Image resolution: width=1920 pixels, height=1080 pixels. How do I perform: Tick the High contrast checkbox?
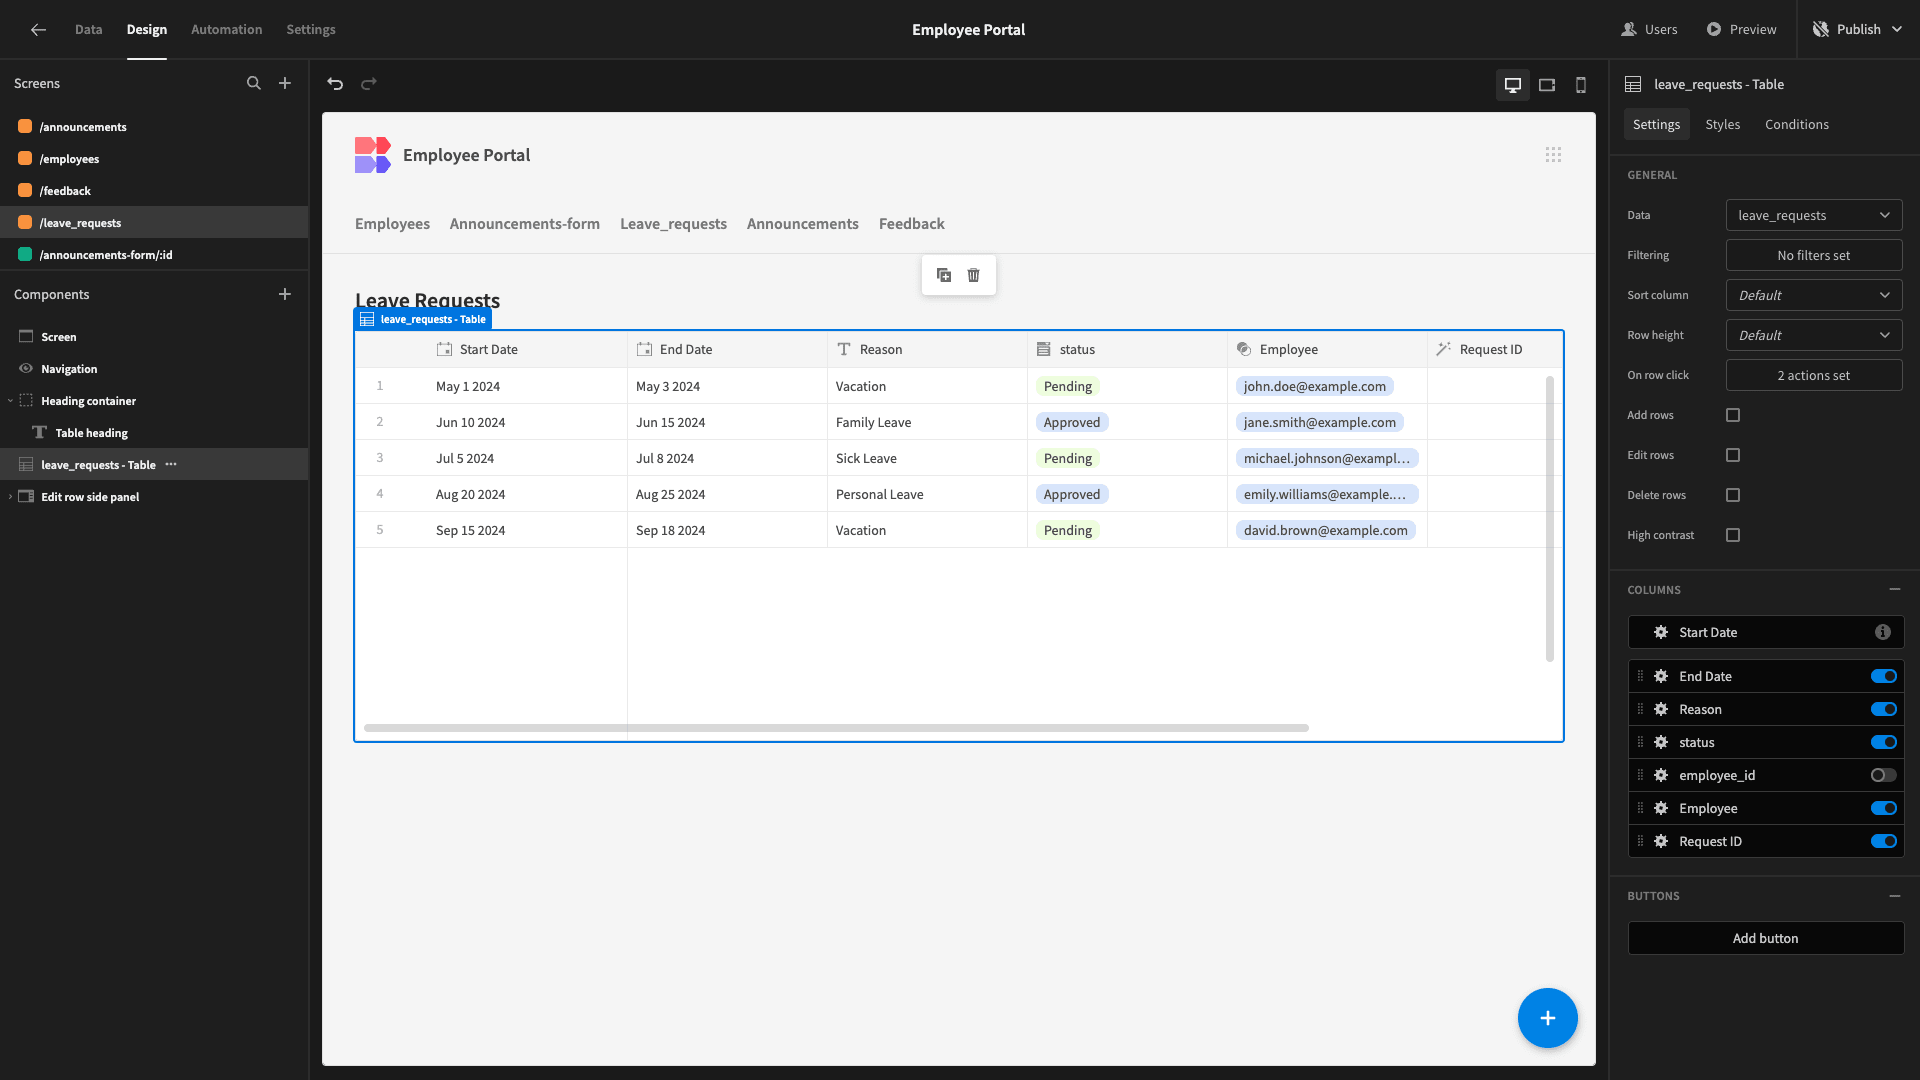pos(1733,535)
